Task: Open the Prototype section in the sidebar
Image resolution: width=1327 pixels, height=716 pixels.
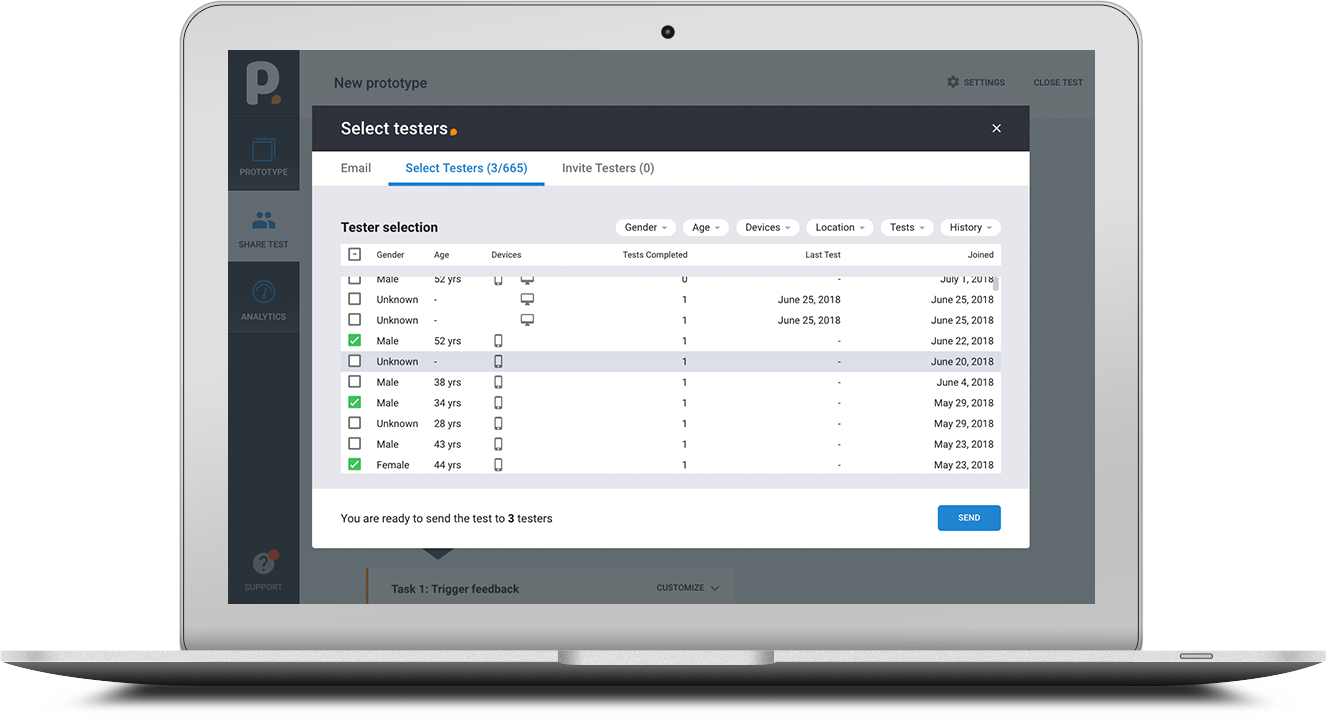Action: click(x=264, y=157)
